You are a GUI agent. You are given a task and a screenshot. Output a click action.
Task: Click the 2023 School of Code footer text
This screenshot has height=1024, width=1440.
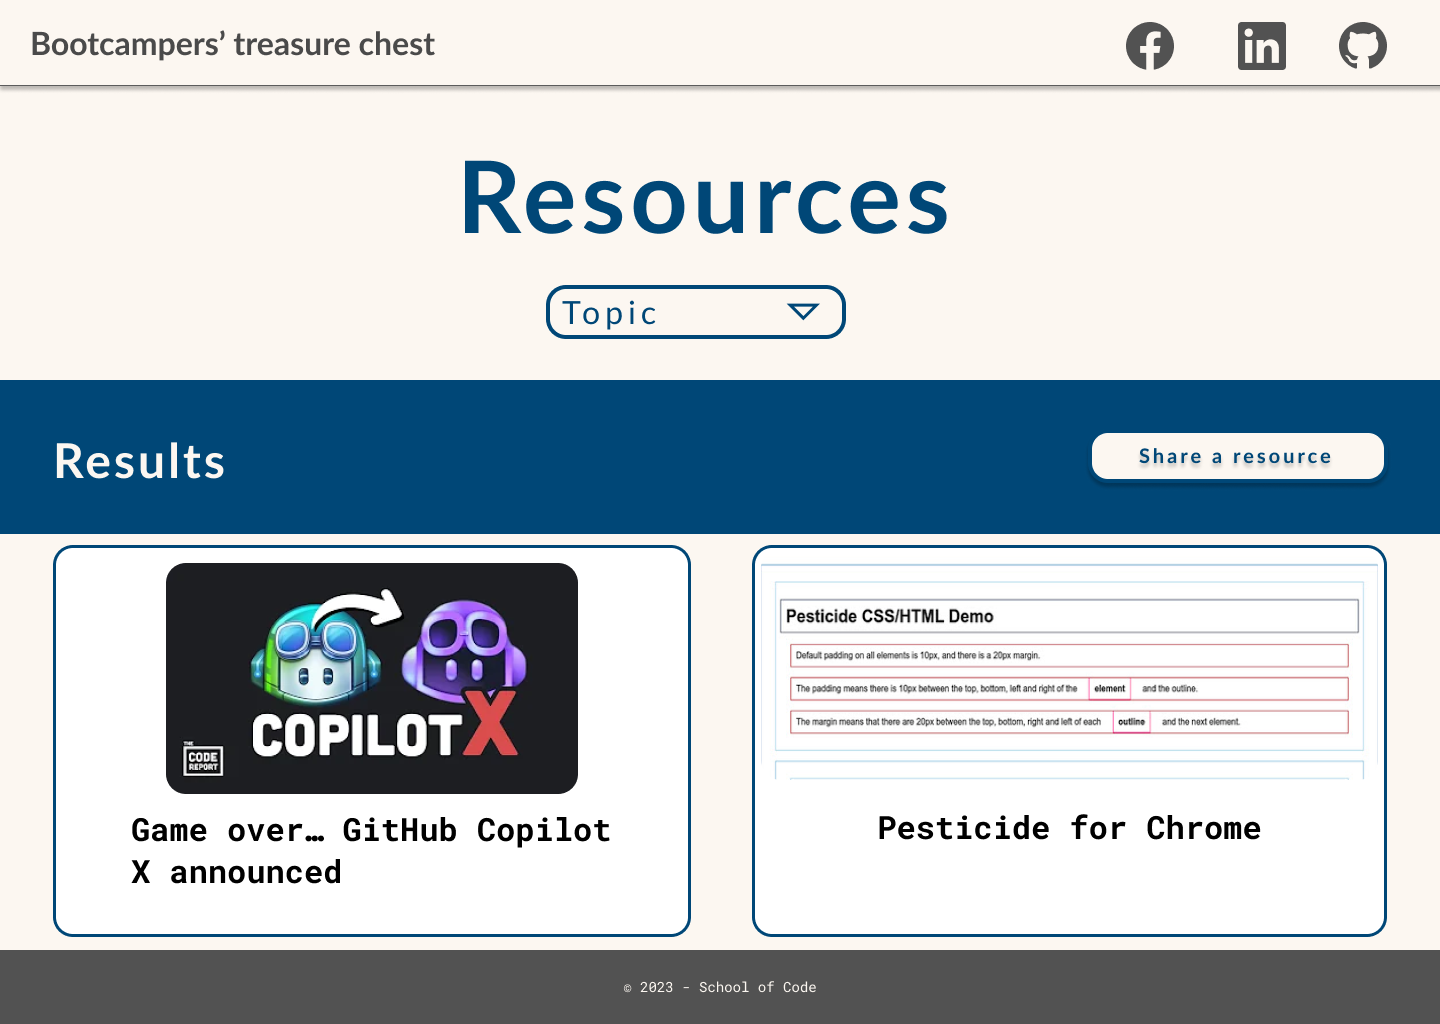tap(720, 987)
